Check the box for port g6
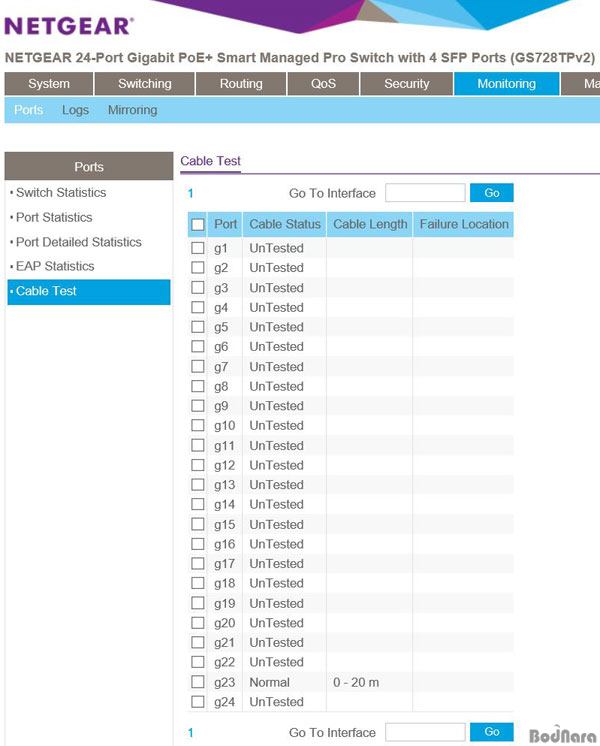Screen dimensions: 600x746 [x=197, y=346]
